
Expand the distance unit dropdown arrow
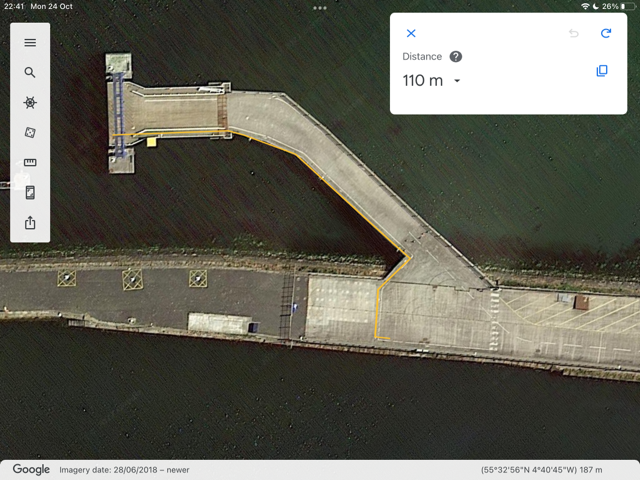[457, 81]
